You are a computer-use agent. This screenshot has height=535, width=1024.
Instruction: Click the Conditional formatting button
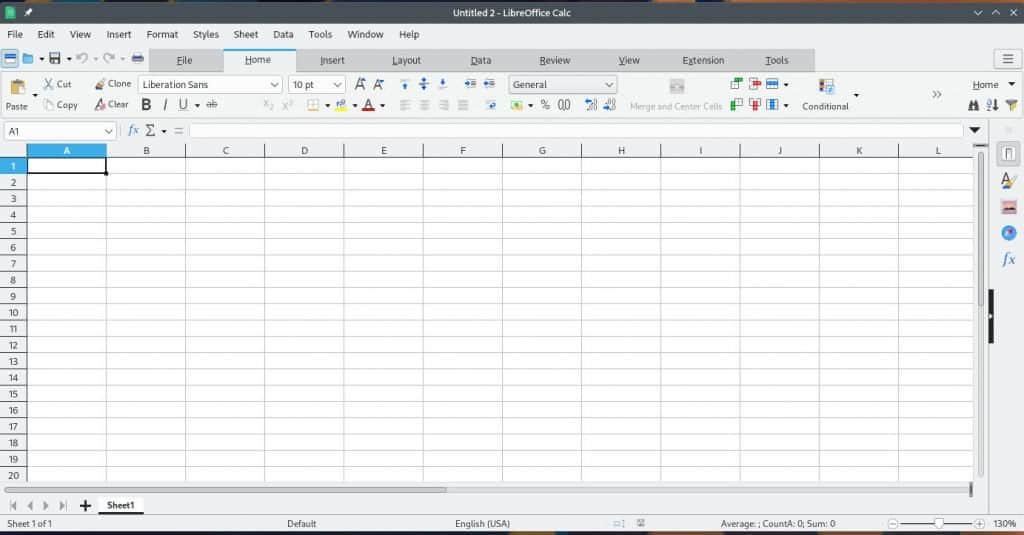point(825,106)
